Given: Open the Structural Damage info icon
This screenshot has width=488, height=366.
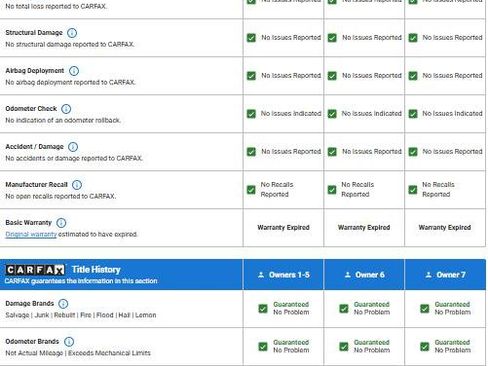Looking at the screenshot, I should tap(72, 33).
